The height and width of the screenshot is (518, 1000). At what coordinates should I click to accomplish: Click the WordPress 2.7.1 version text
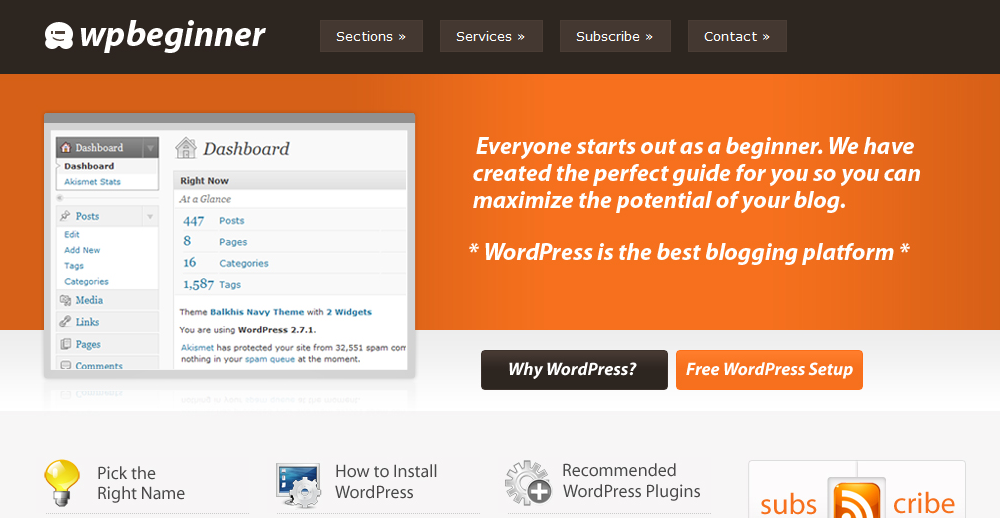coord(276,330)
